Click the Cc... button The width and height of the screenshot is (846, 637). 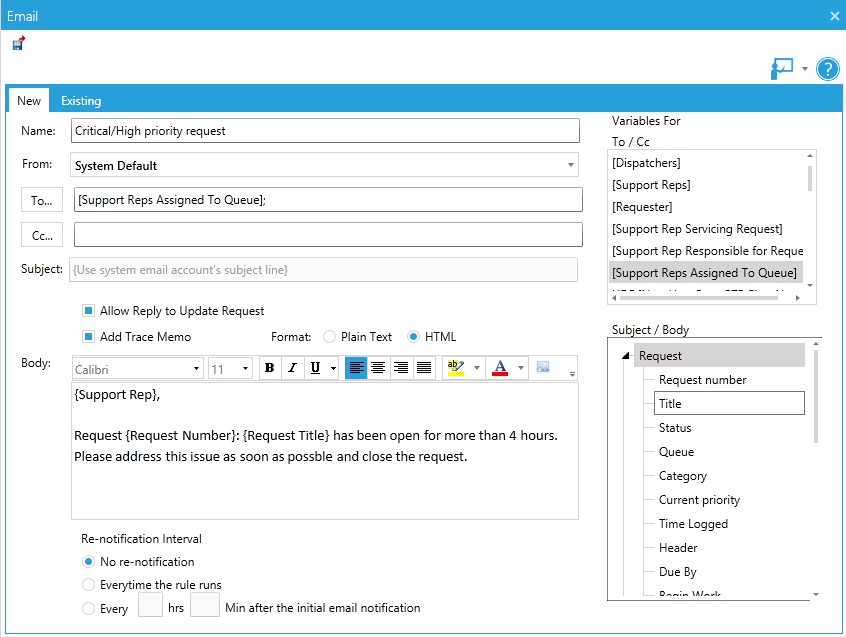click(x=41, y=235)
